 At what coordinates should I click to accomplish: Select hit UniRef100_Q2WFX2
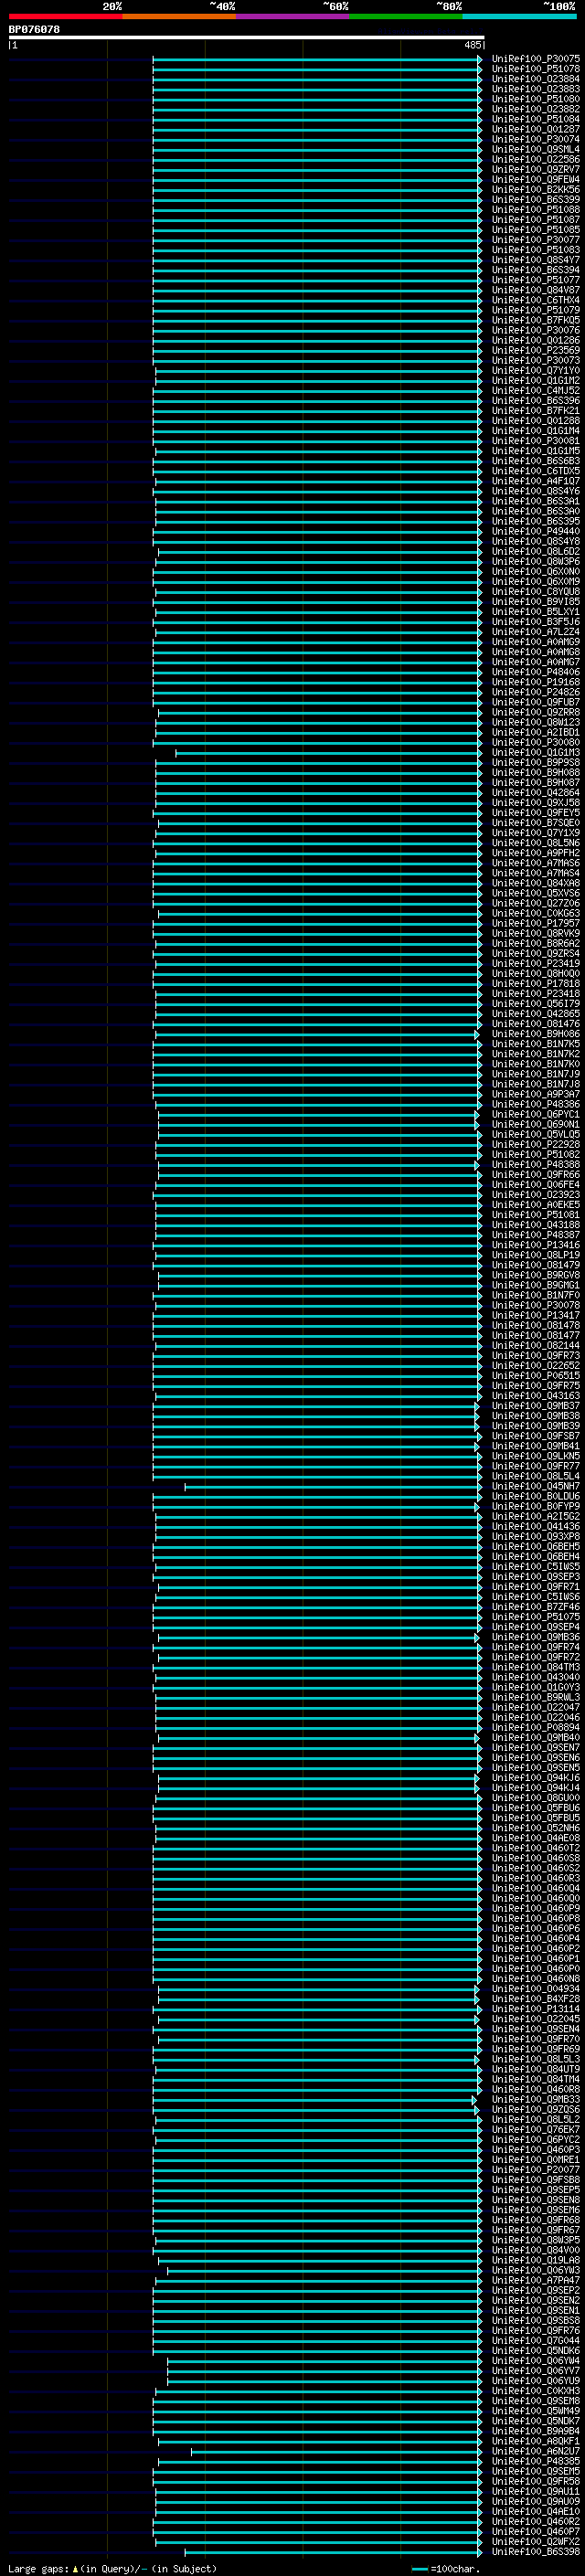536,2541
